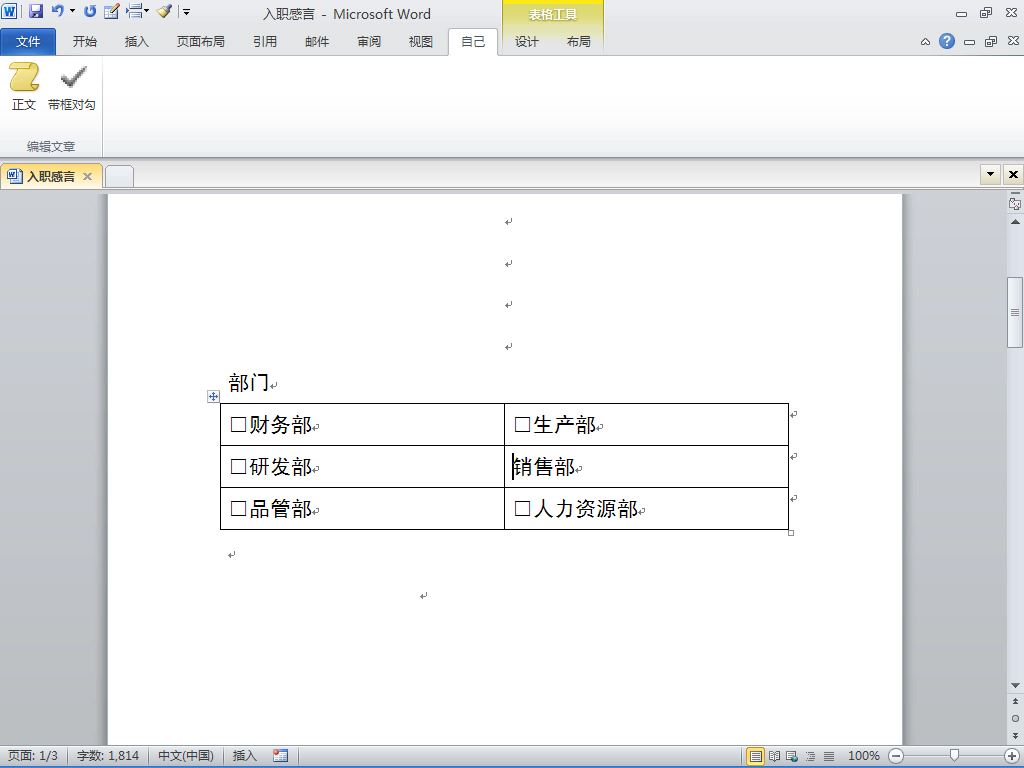The image size is (1024, 768).
Task: Undo the last action
Action: pos(57,11)
